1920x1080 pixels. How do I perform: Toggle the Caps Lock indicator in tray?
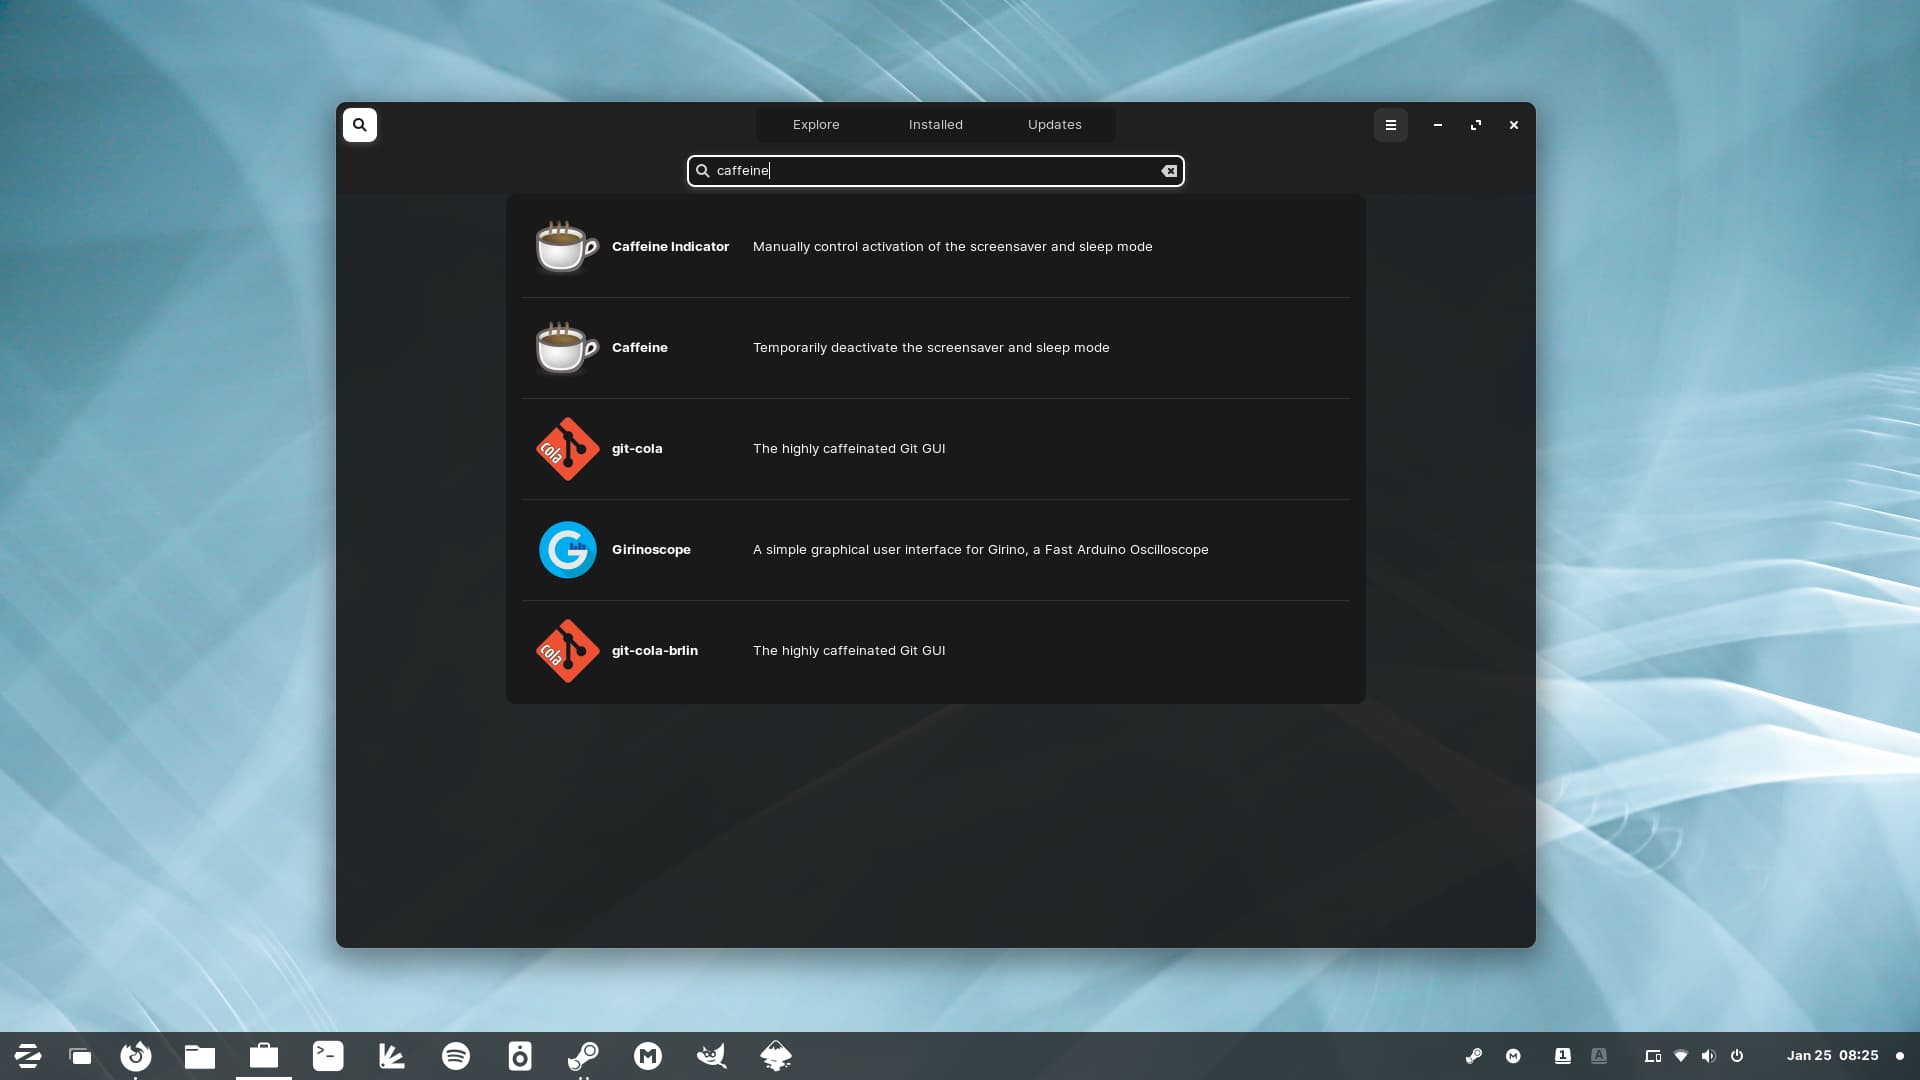coord(1599,1056)
